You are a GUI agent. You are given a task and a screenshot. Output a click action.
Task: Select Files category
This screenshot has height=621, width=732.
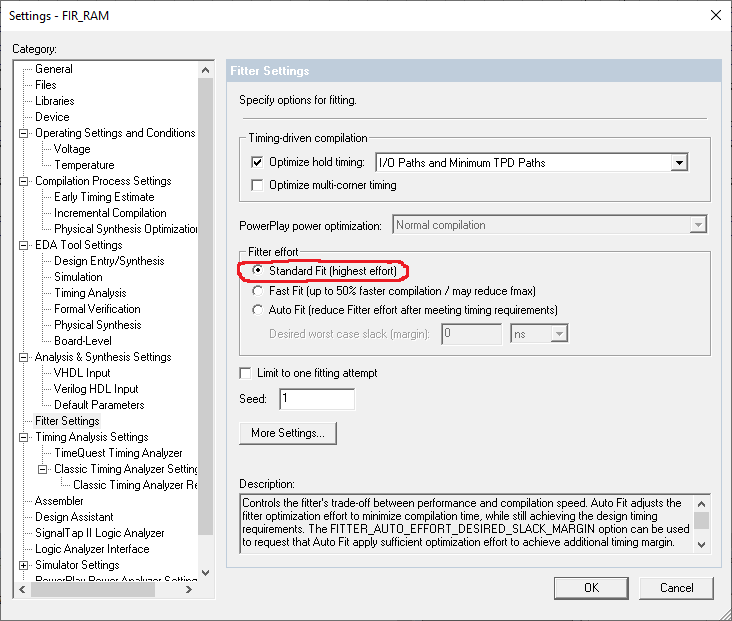tap(46, 85)
